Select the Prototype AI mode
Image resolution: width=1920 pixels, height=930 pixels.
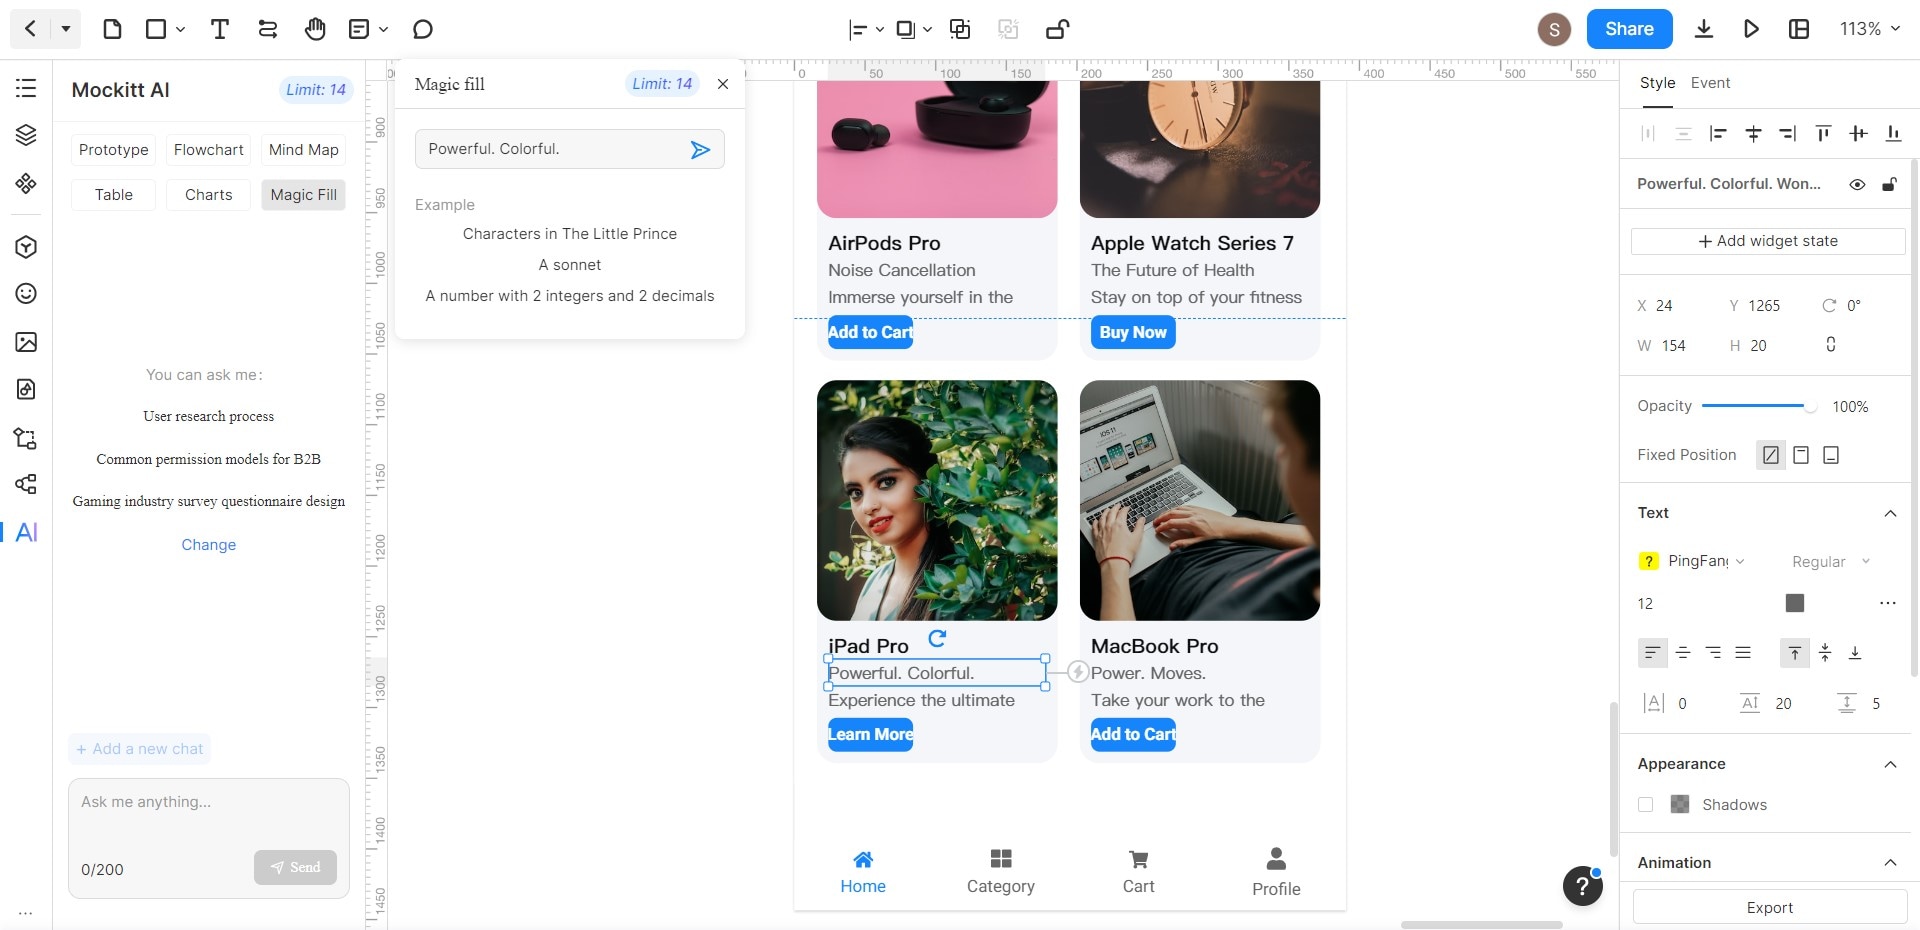tap(113, 150)
